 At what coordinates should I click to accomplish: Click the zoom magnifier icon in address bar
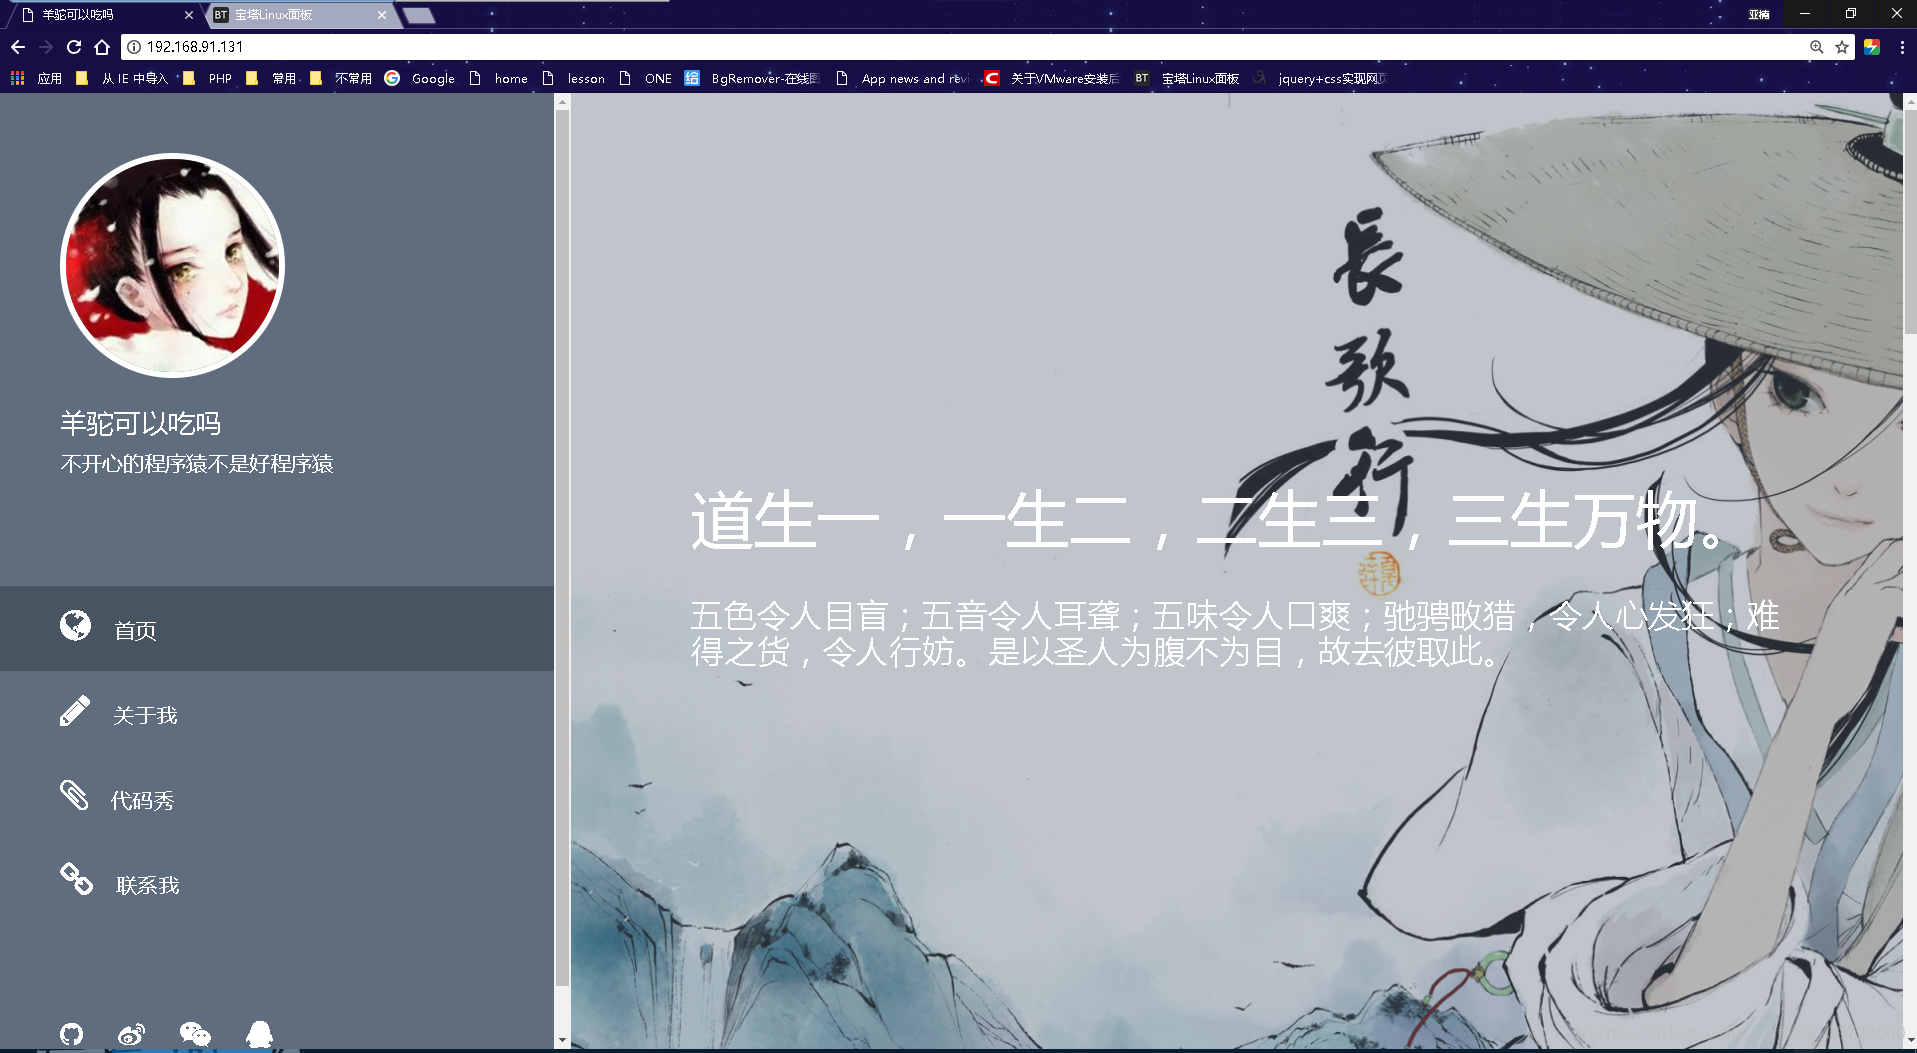coord(1817,47)
